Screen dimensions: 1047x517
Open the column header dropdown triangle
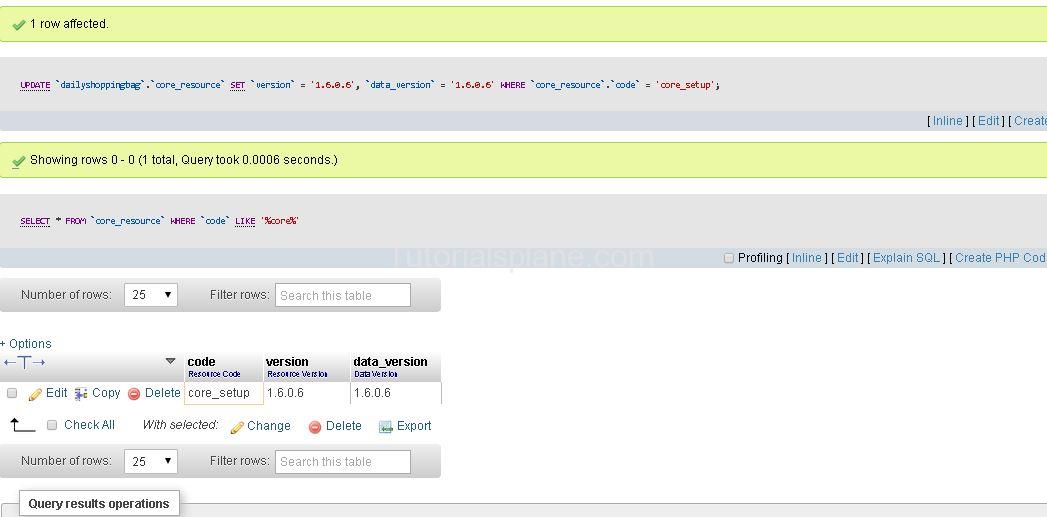pyautogui.click(x=170, y=361)
